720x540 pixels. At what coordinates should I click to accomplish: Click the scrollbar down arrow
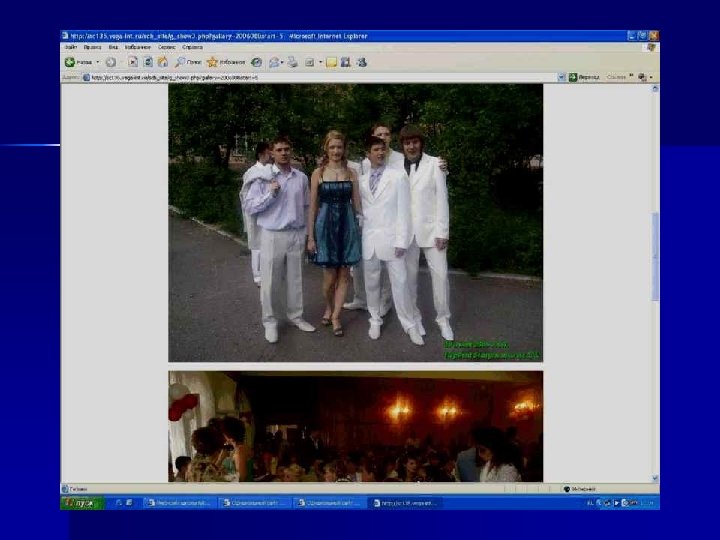point(655,478)
